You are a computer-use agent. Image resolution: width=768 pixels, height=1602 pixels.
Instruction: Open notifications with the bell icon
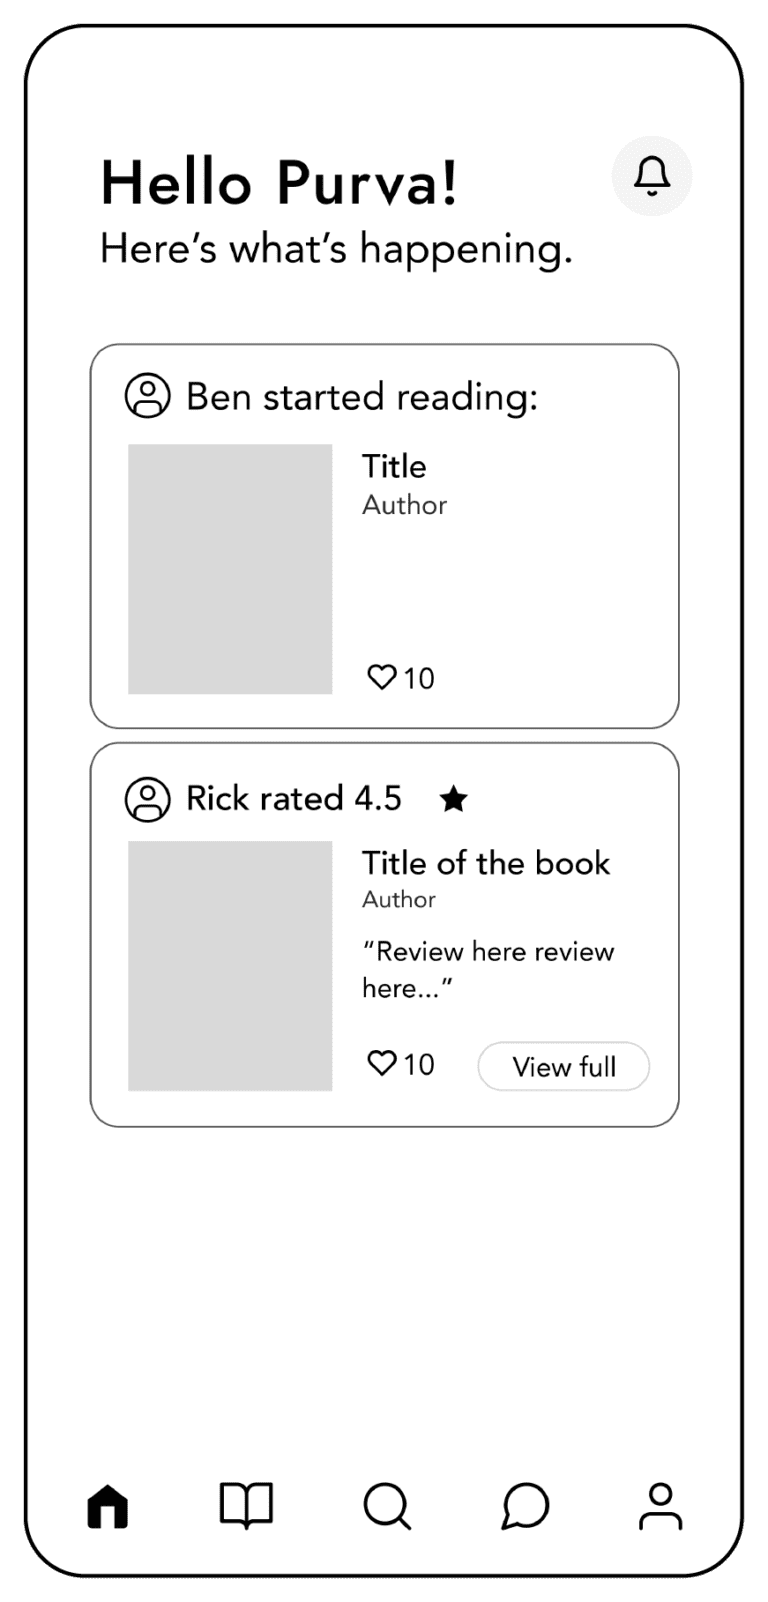(652, 176)
